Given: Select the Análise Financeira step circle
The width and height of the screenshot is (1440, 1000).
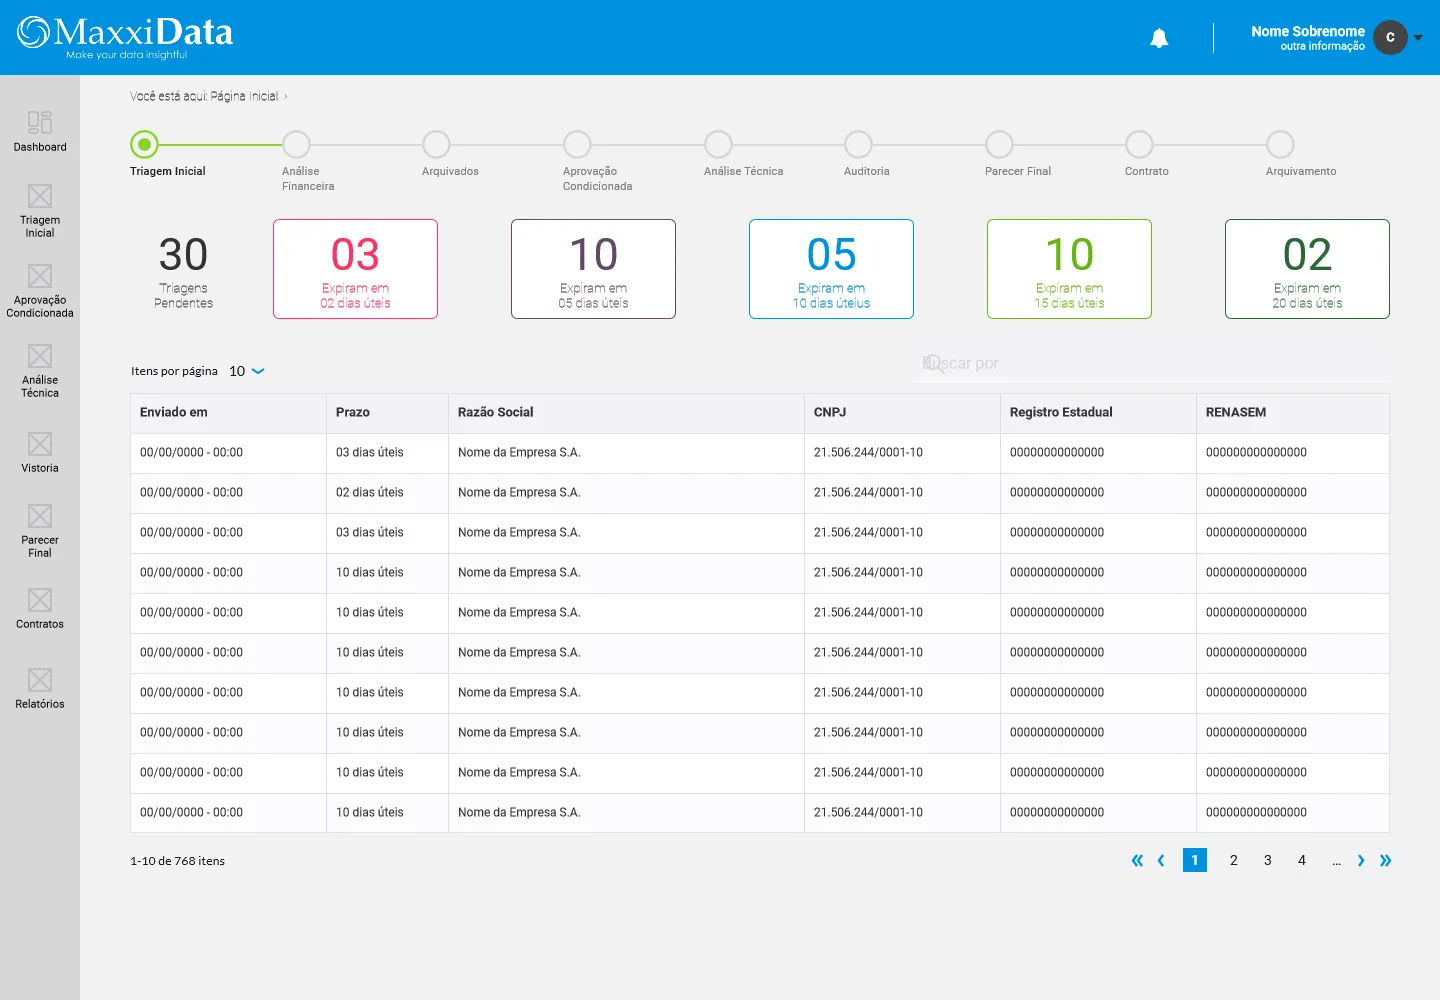Looking at the screenshot, I should pos(296,144).
